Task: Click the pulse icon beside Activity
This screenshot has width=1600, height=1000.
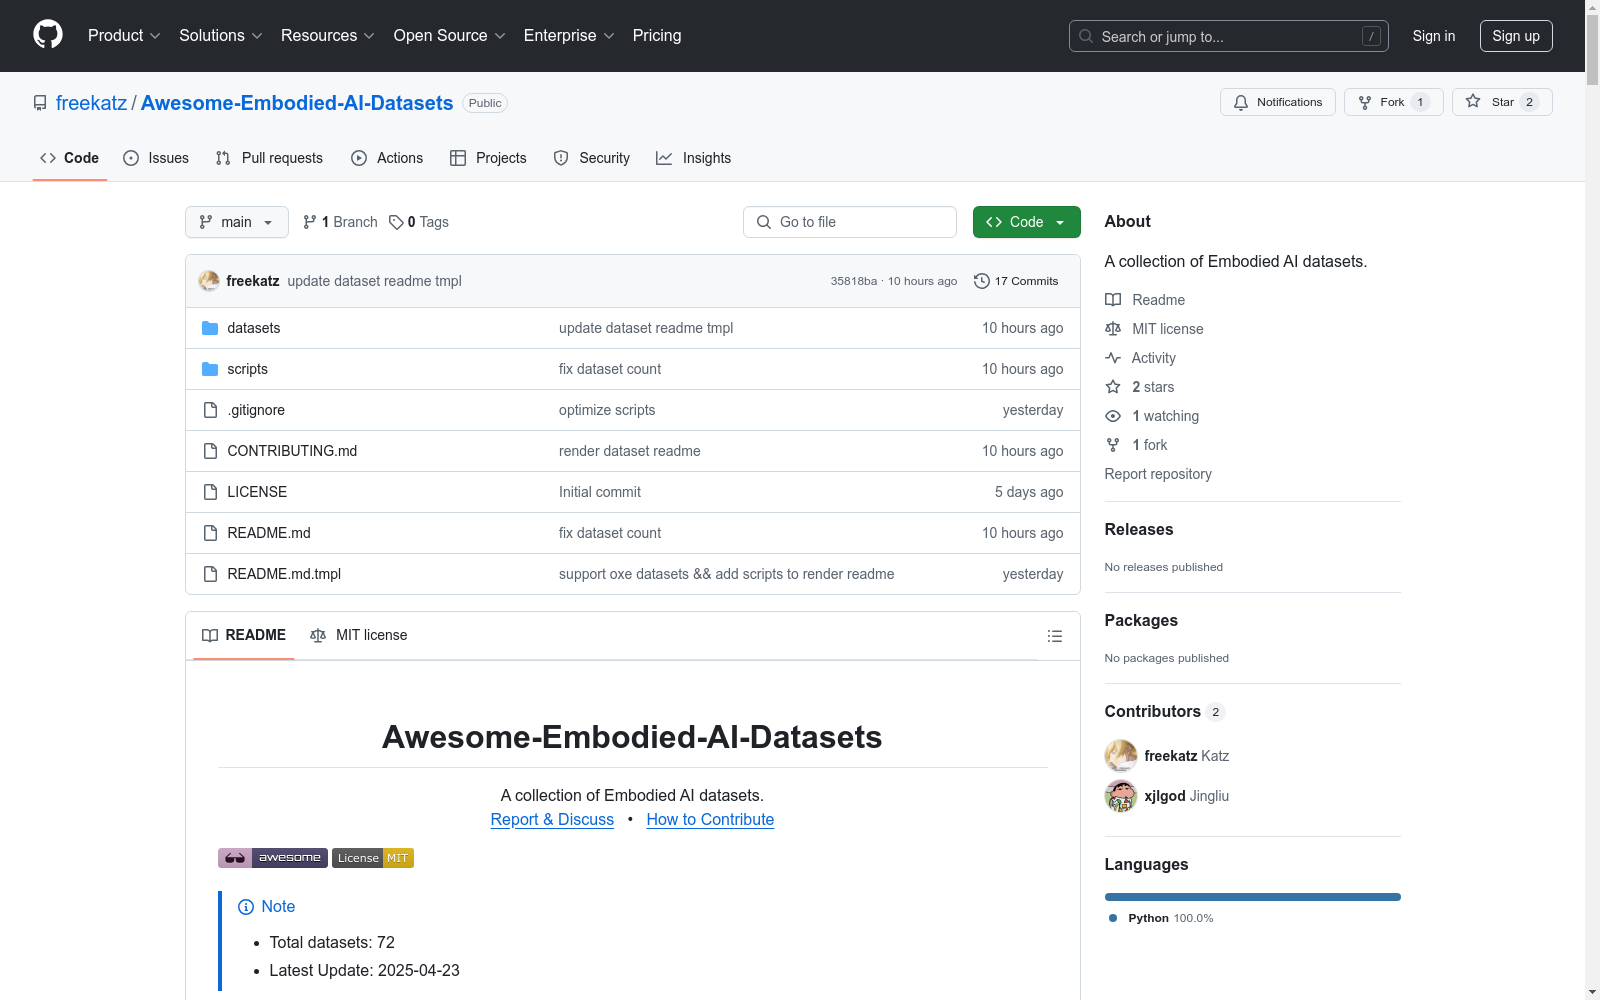Action: click(1113, 358)
